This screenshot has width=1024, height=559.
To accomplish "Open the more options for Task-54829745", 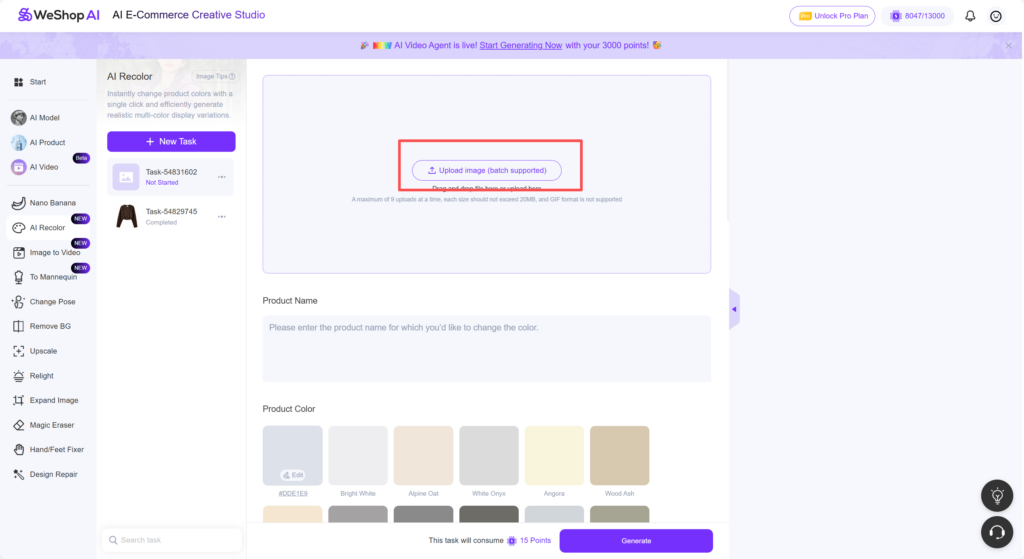I will pyautogui.click(x=222, y=216).
